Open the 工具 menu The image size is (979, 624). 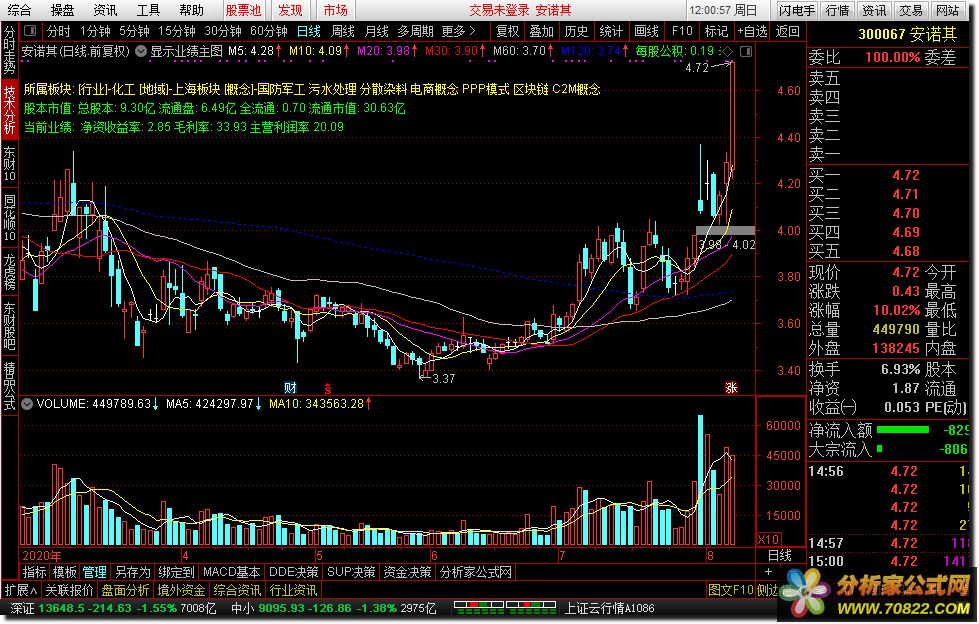pos(148,10)
